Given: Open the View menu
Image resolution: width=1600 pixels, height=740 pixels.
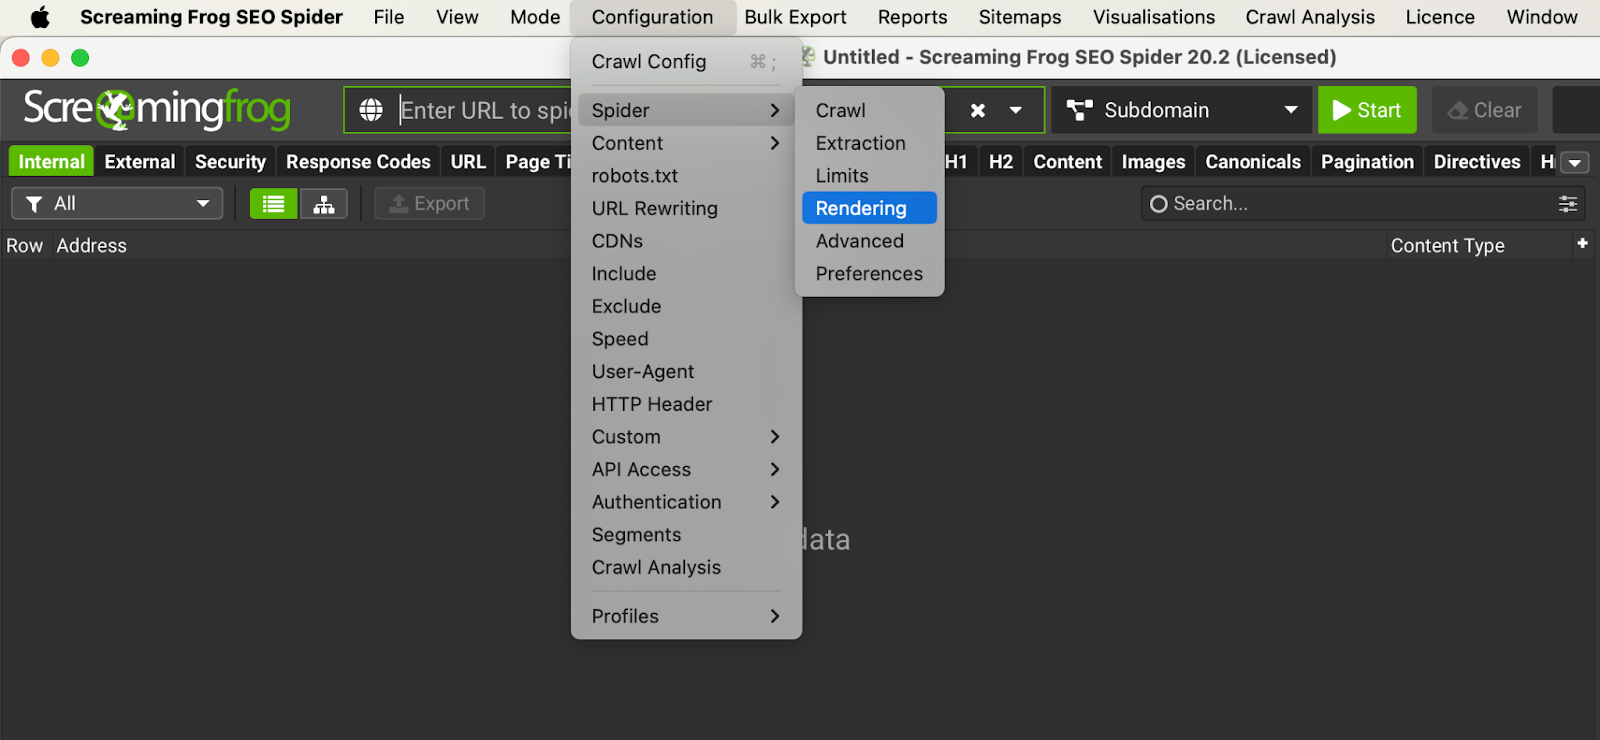Looking at the screenshot, I should point(457,17).
